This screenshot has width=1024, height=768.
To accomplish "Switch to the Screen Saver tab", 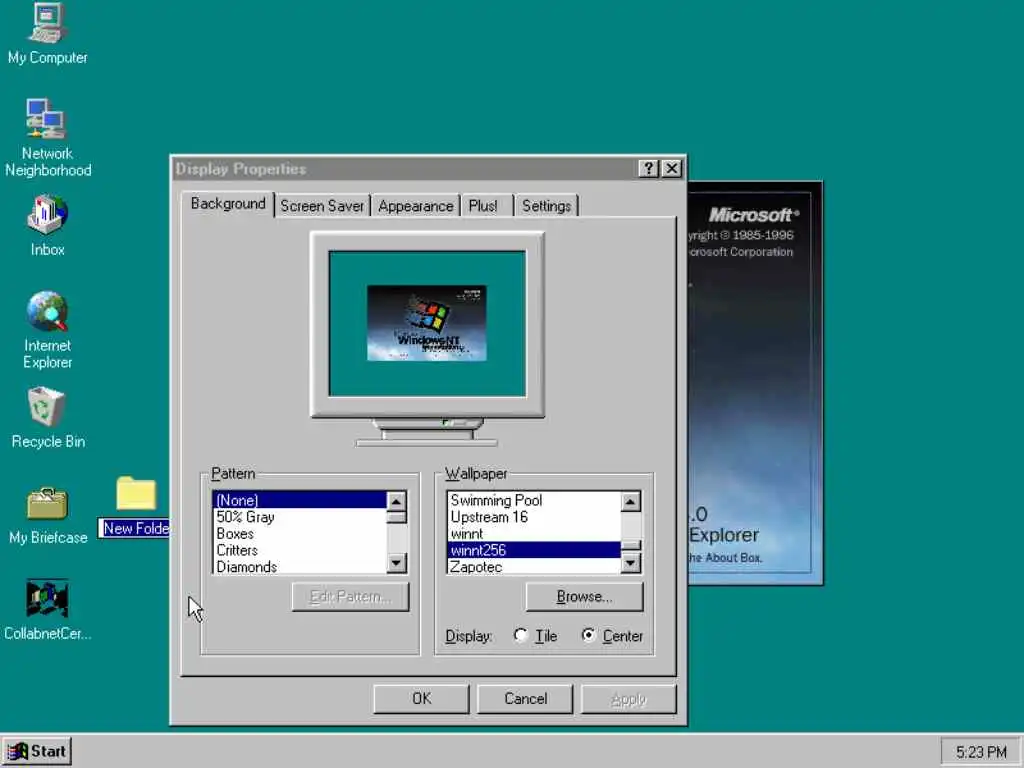I will (x=322, y=206).
